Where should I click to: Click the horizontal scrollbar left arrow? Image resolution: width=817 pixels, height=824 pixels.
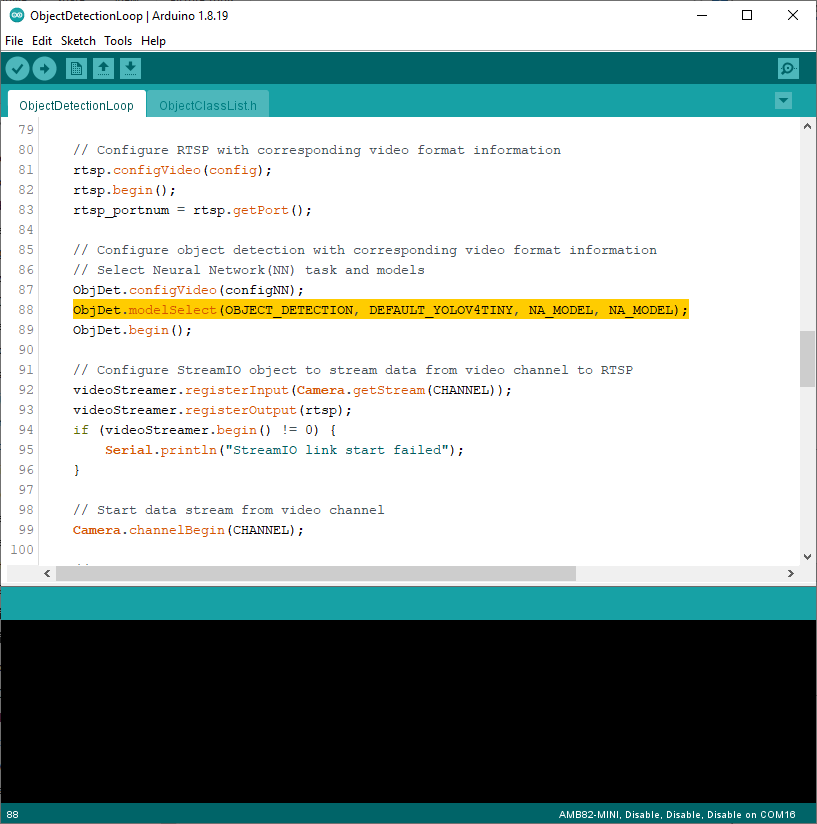click(x=45, y=574)
